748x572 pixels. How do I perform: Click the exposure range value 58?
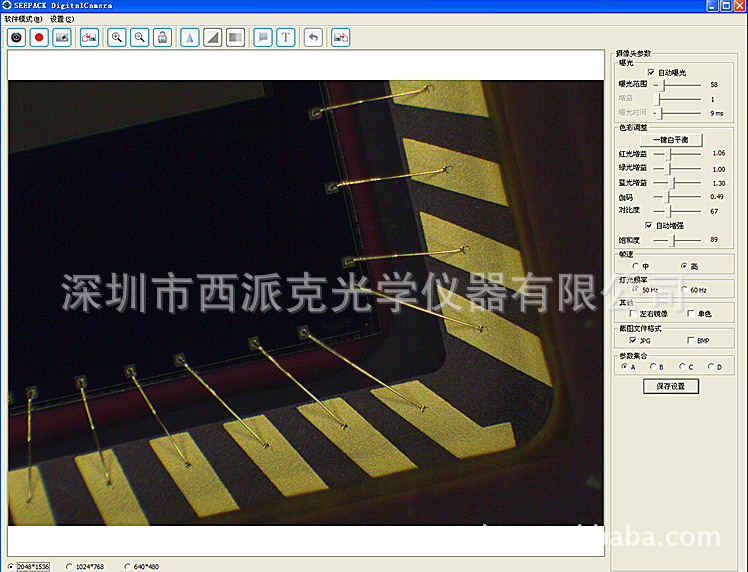pos(714,84)
